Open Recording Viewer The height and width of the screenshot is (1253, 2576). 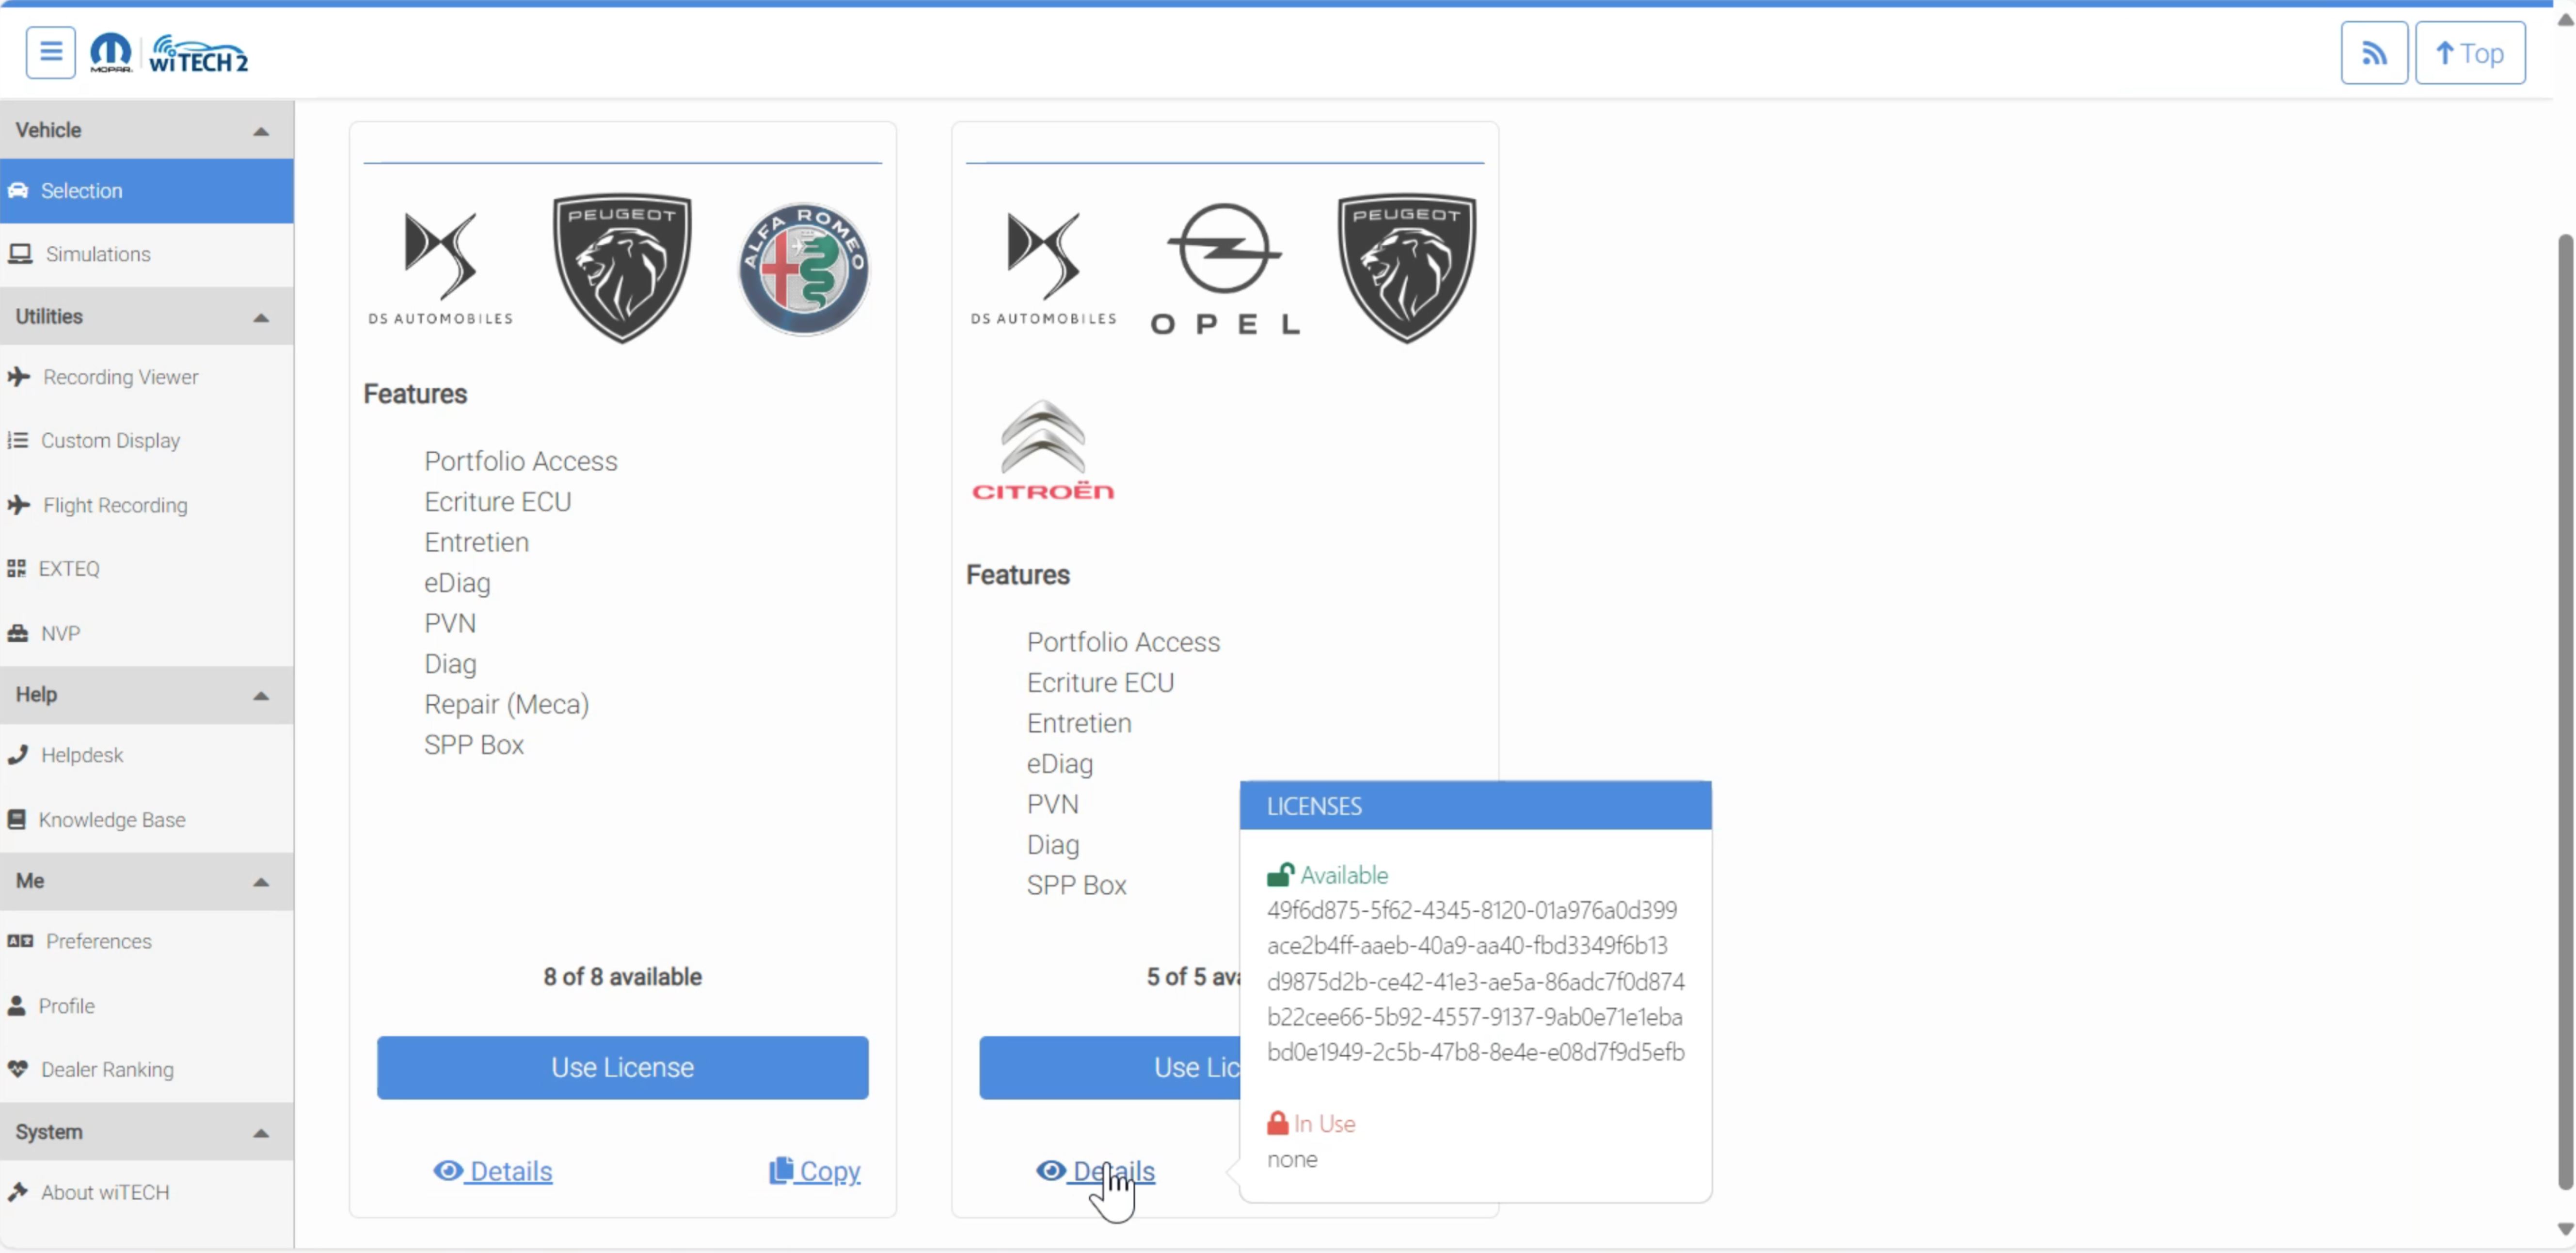[x=147, y=377]
